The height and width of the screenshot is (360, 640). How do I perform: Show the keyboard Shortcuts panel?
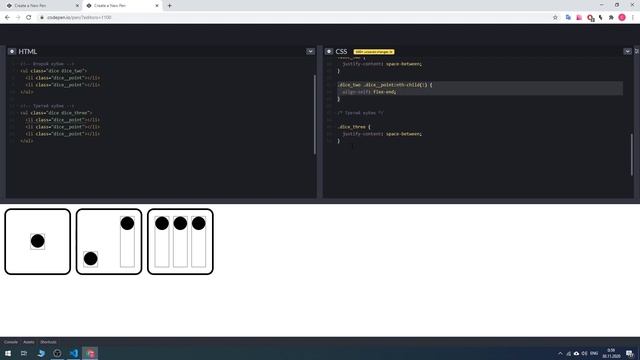[48, 342]
